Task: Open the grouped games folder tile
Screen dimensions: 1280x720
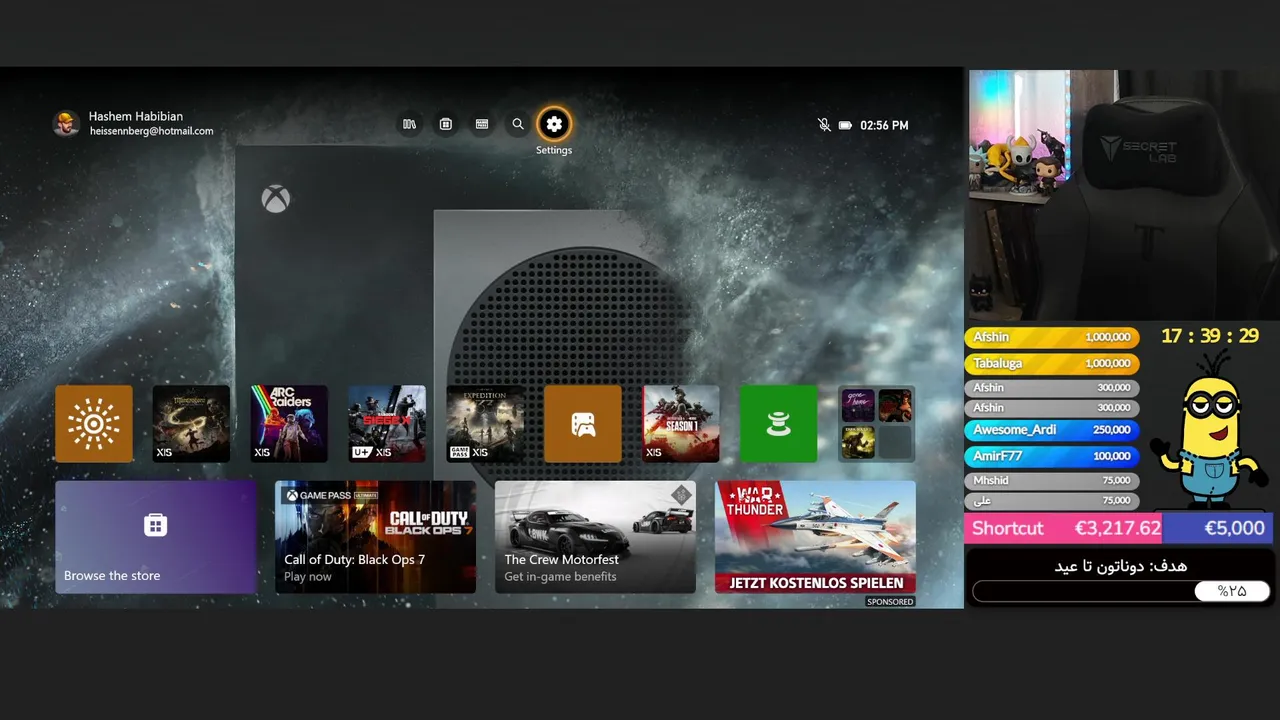Action: 876,424
